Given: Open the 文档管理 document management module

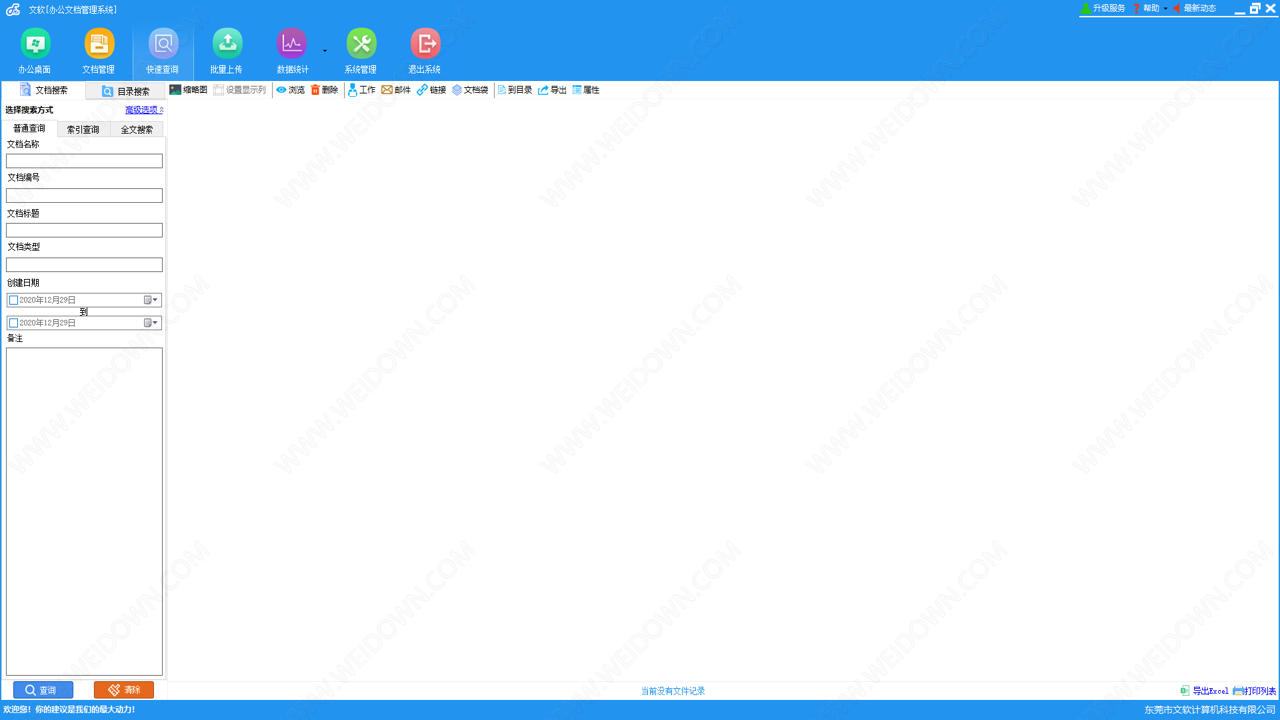Looking at the screenshot, I should (x=99, y=51).
